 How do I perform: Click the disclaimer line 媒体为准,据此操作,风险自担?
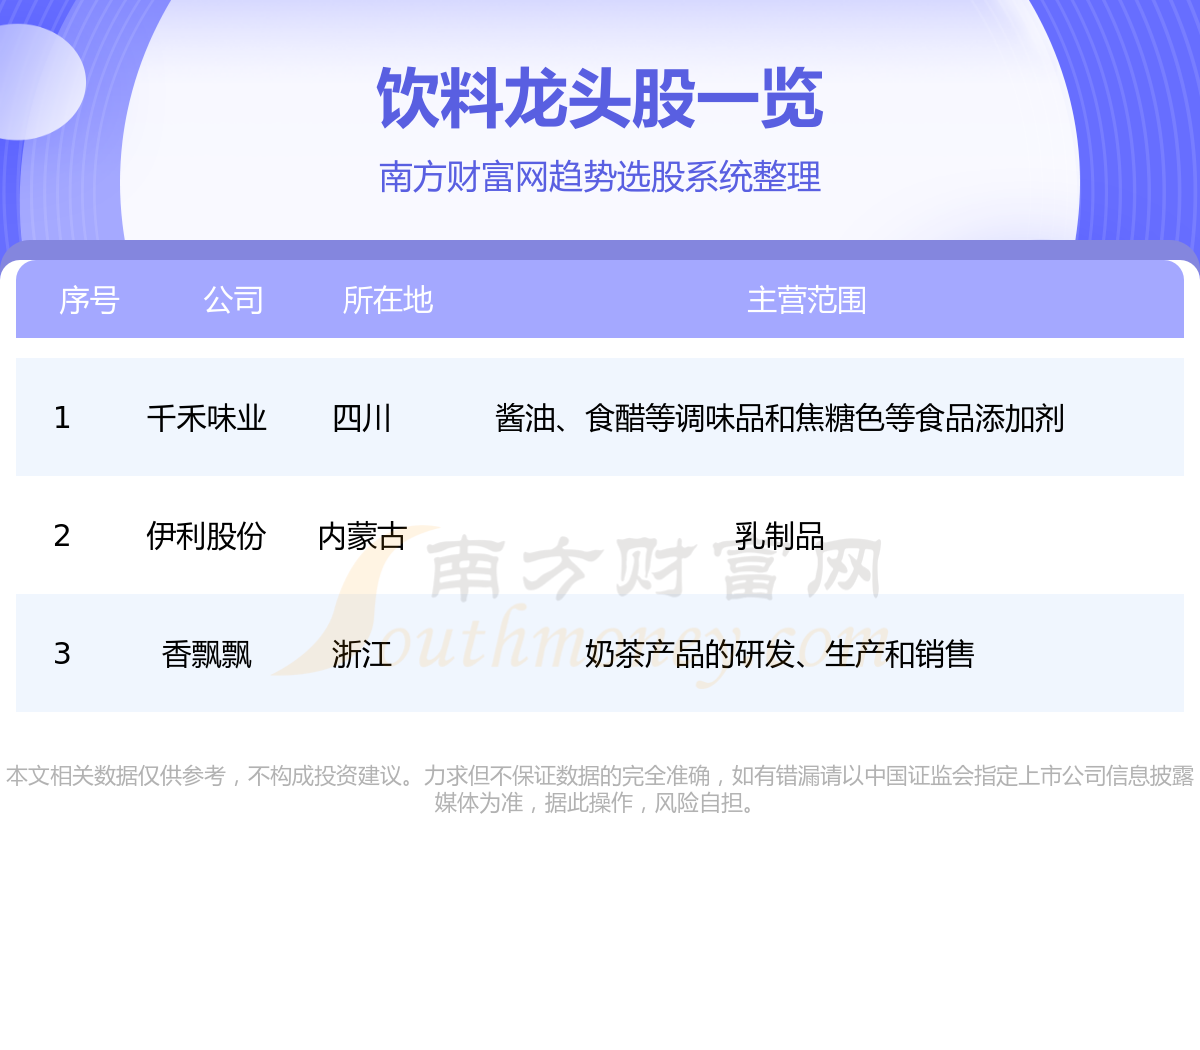(x=597, y=803)
